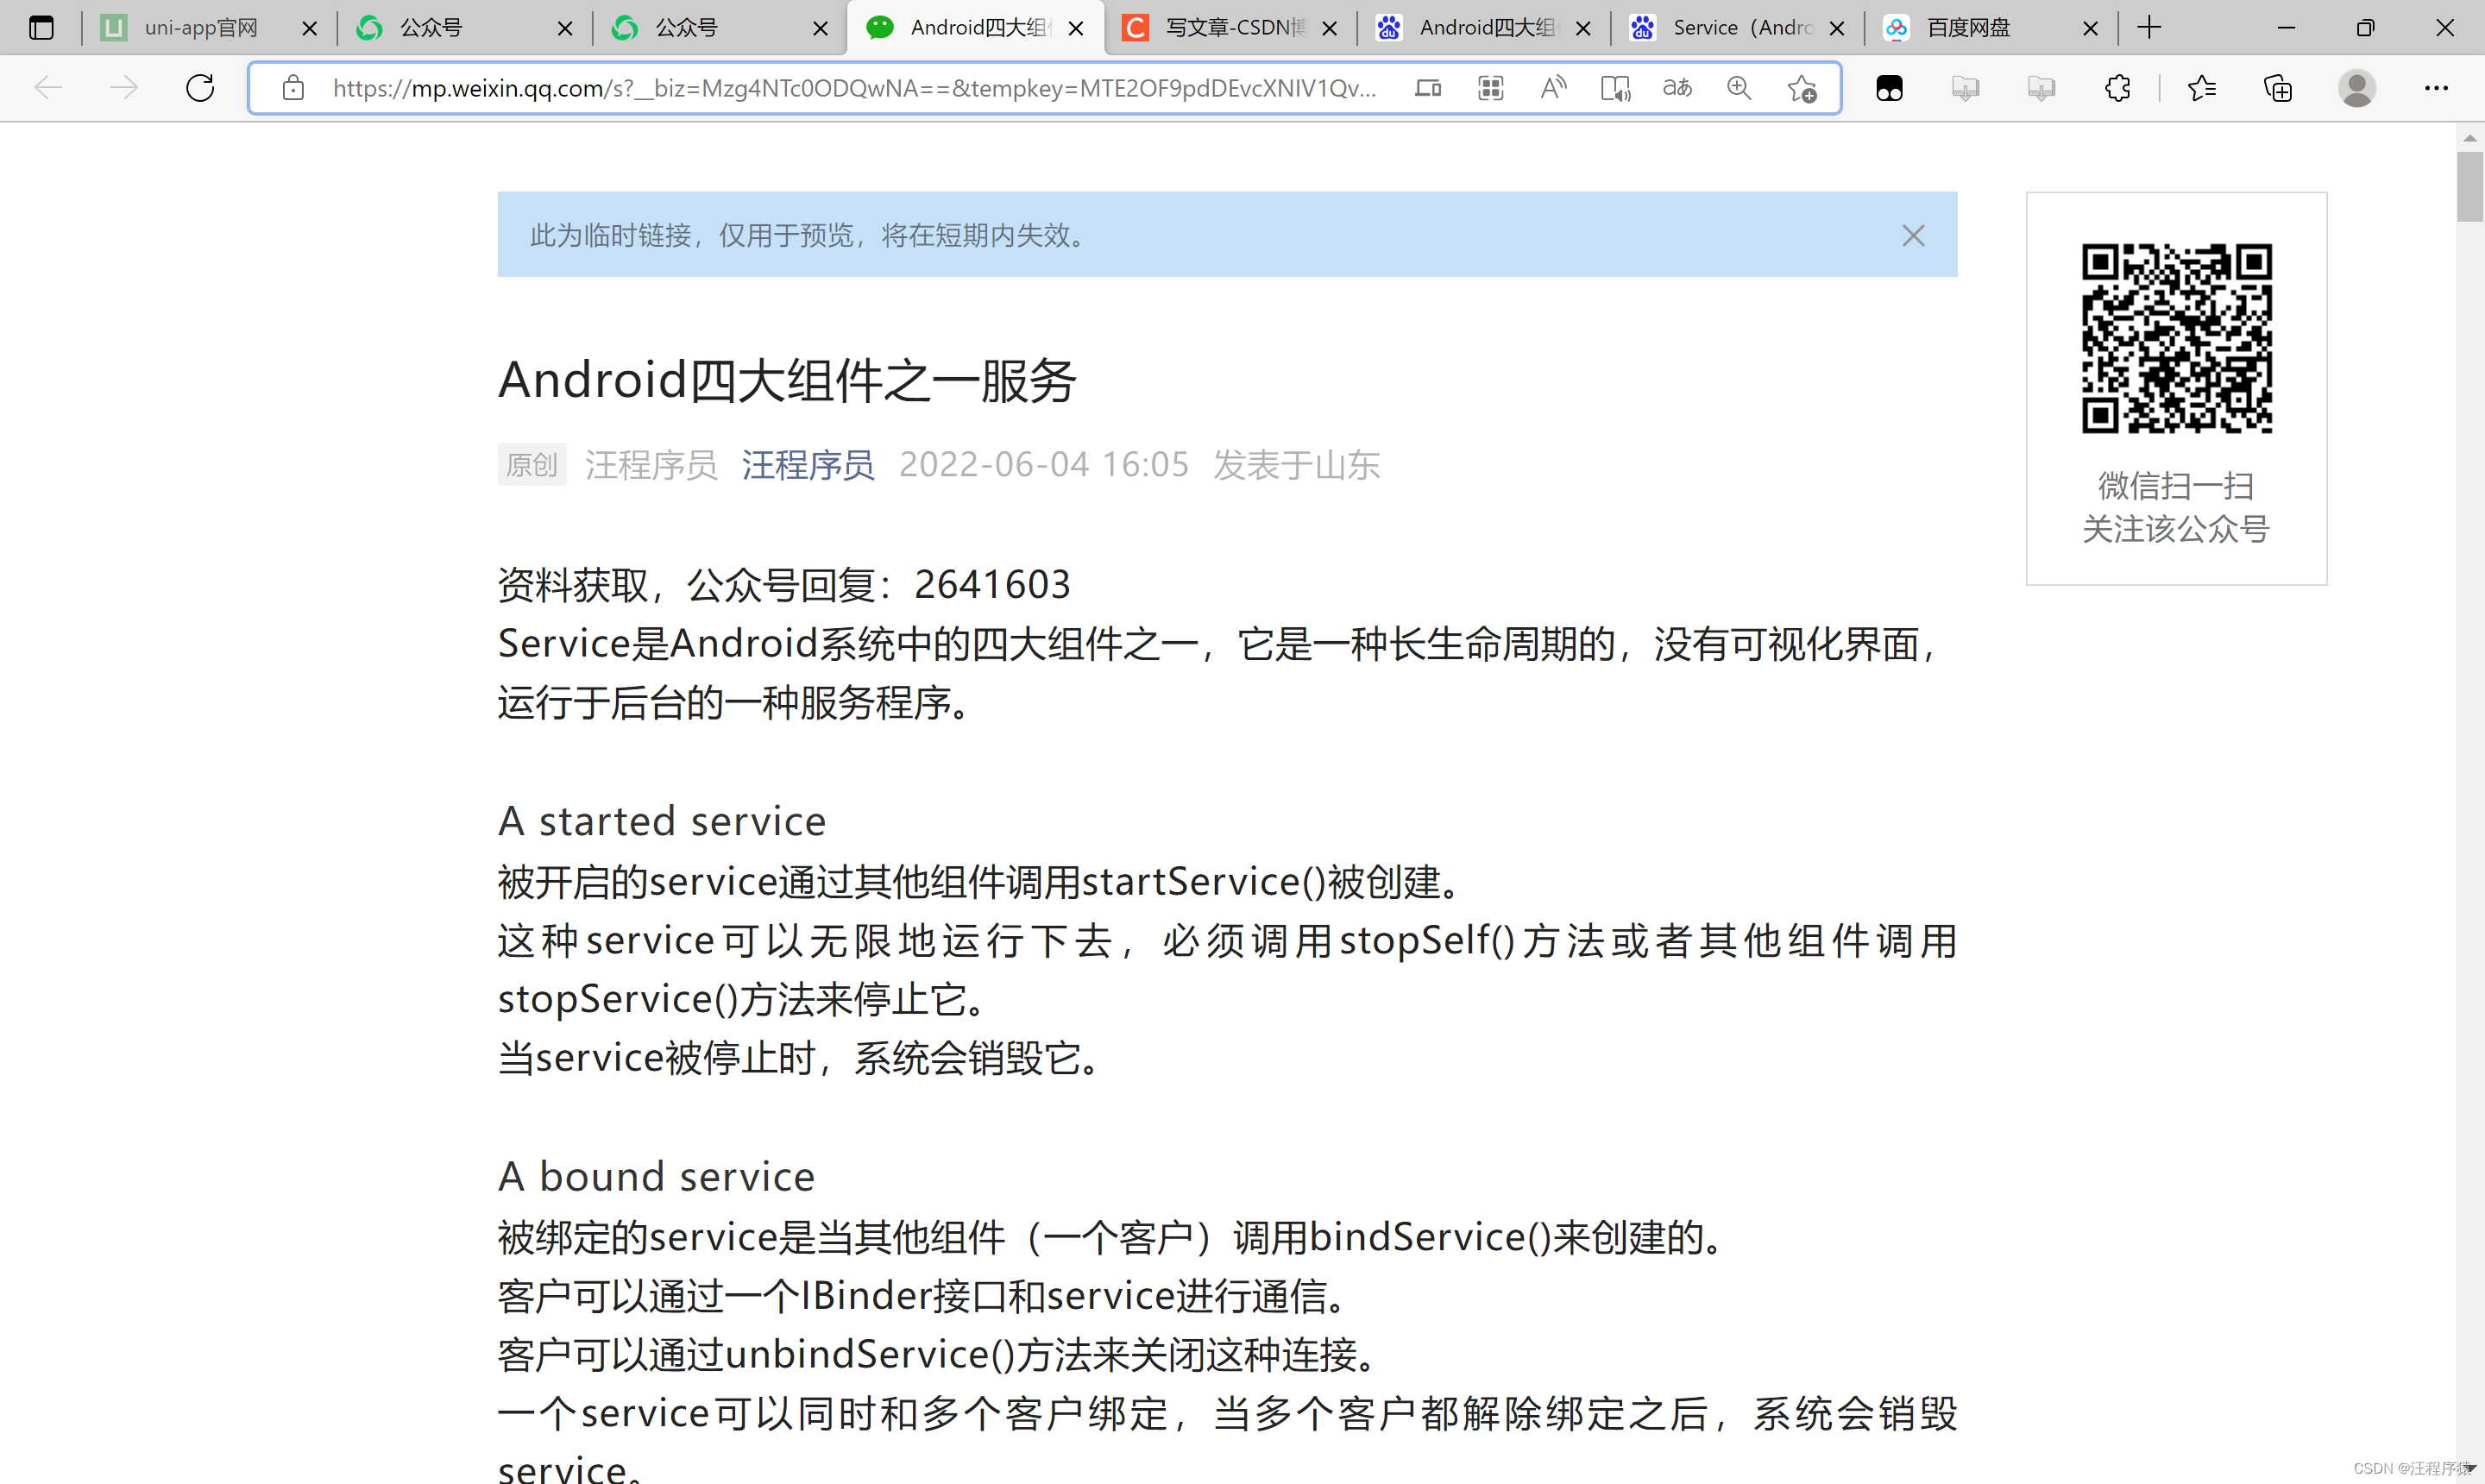This screenshot has height=1484, width=2485.
Task: Open the Collections icon in toolbar
Action: [2278, 88]
